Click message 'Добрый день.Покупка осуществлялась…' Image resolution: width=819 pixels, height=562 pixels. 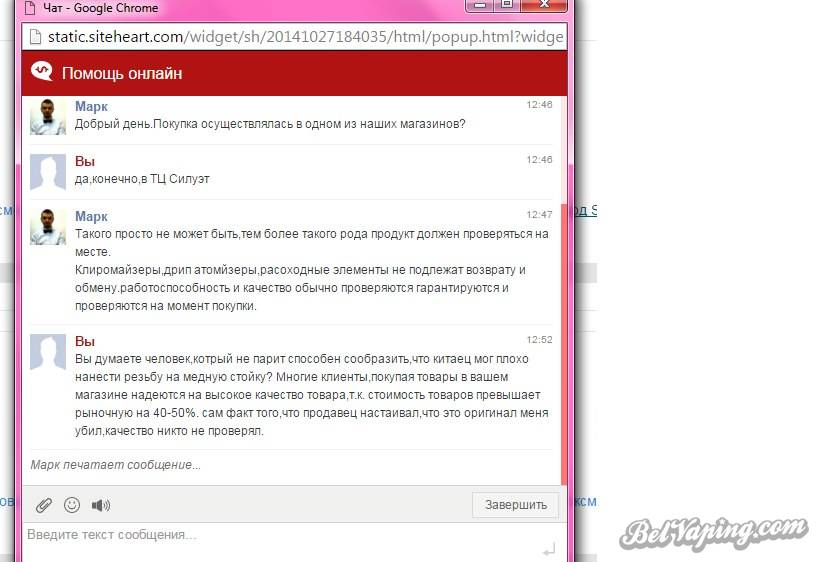click(270, 124)
